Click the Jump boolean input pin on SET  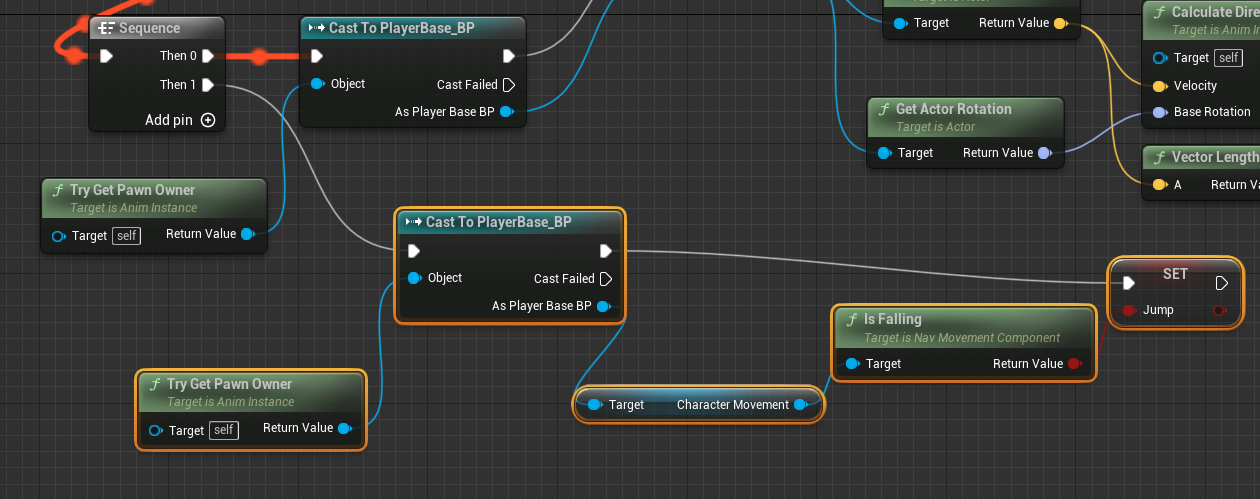(1129, 310)
